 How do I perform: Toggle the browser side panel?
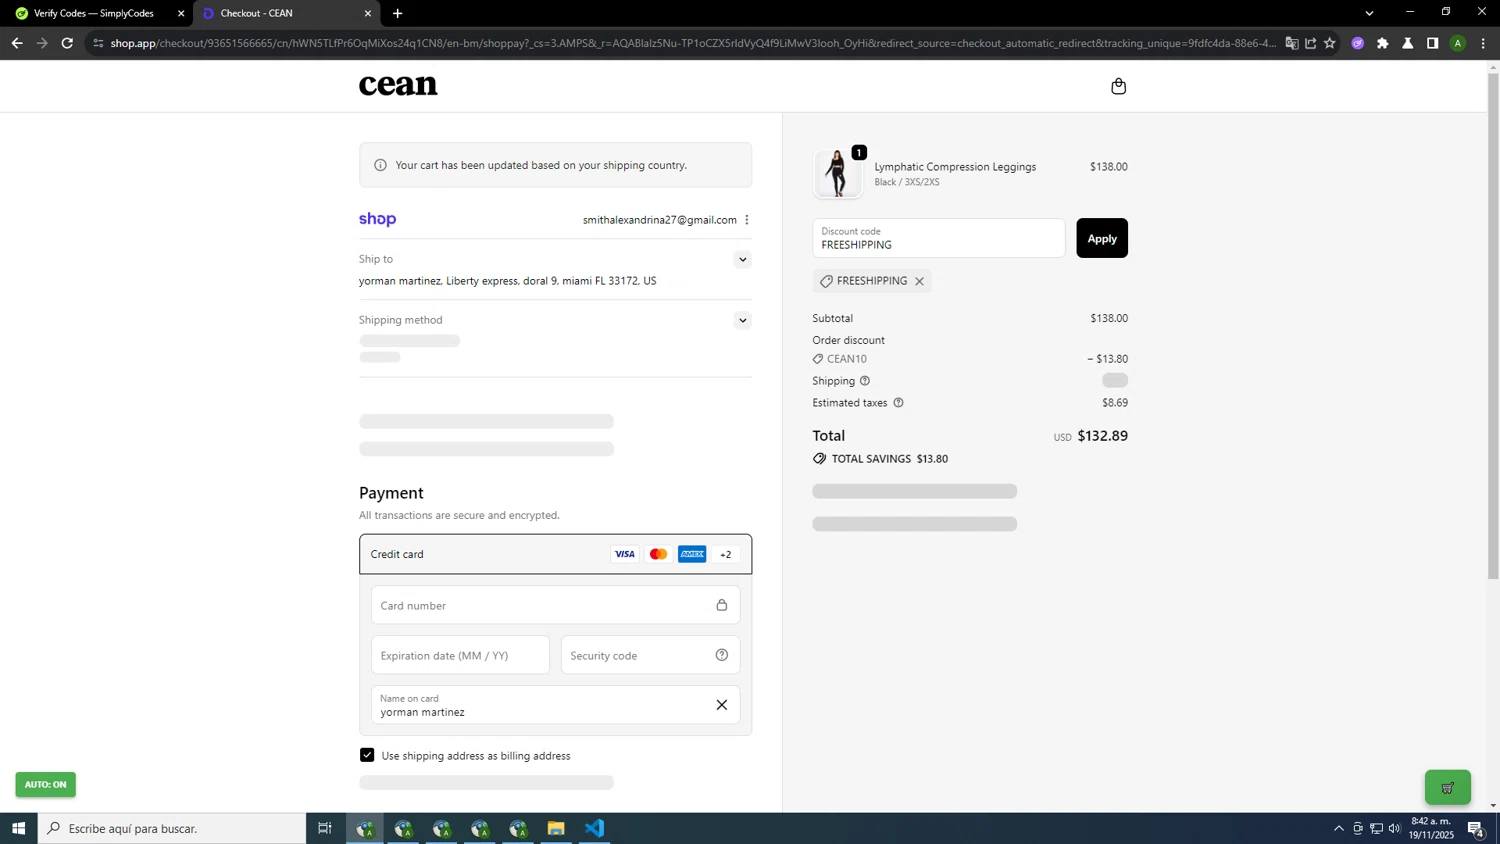click(1433, 43)
